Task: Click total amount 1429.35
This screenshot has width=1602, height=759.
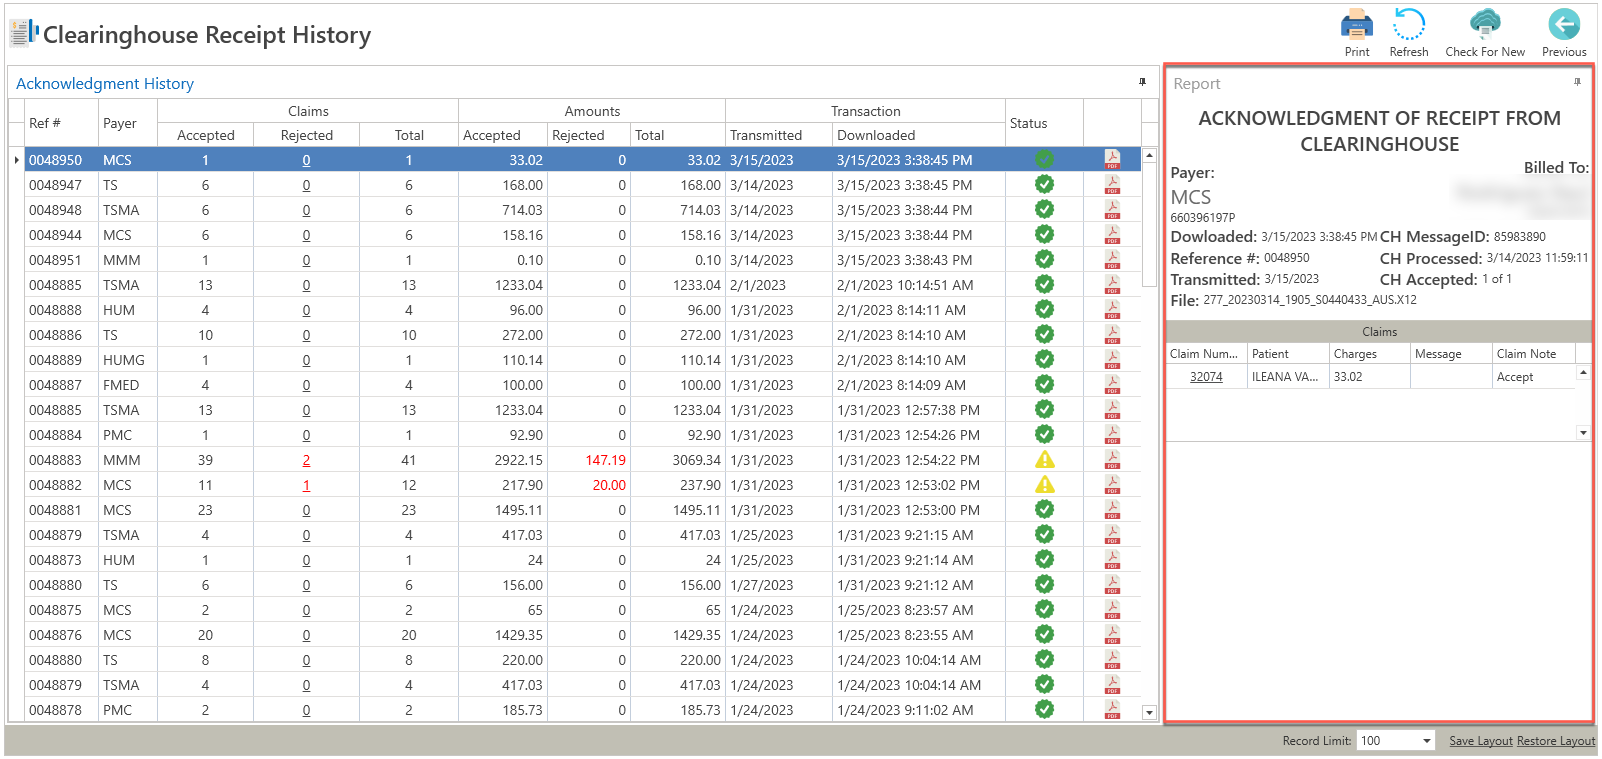Action: pos(696,635)
